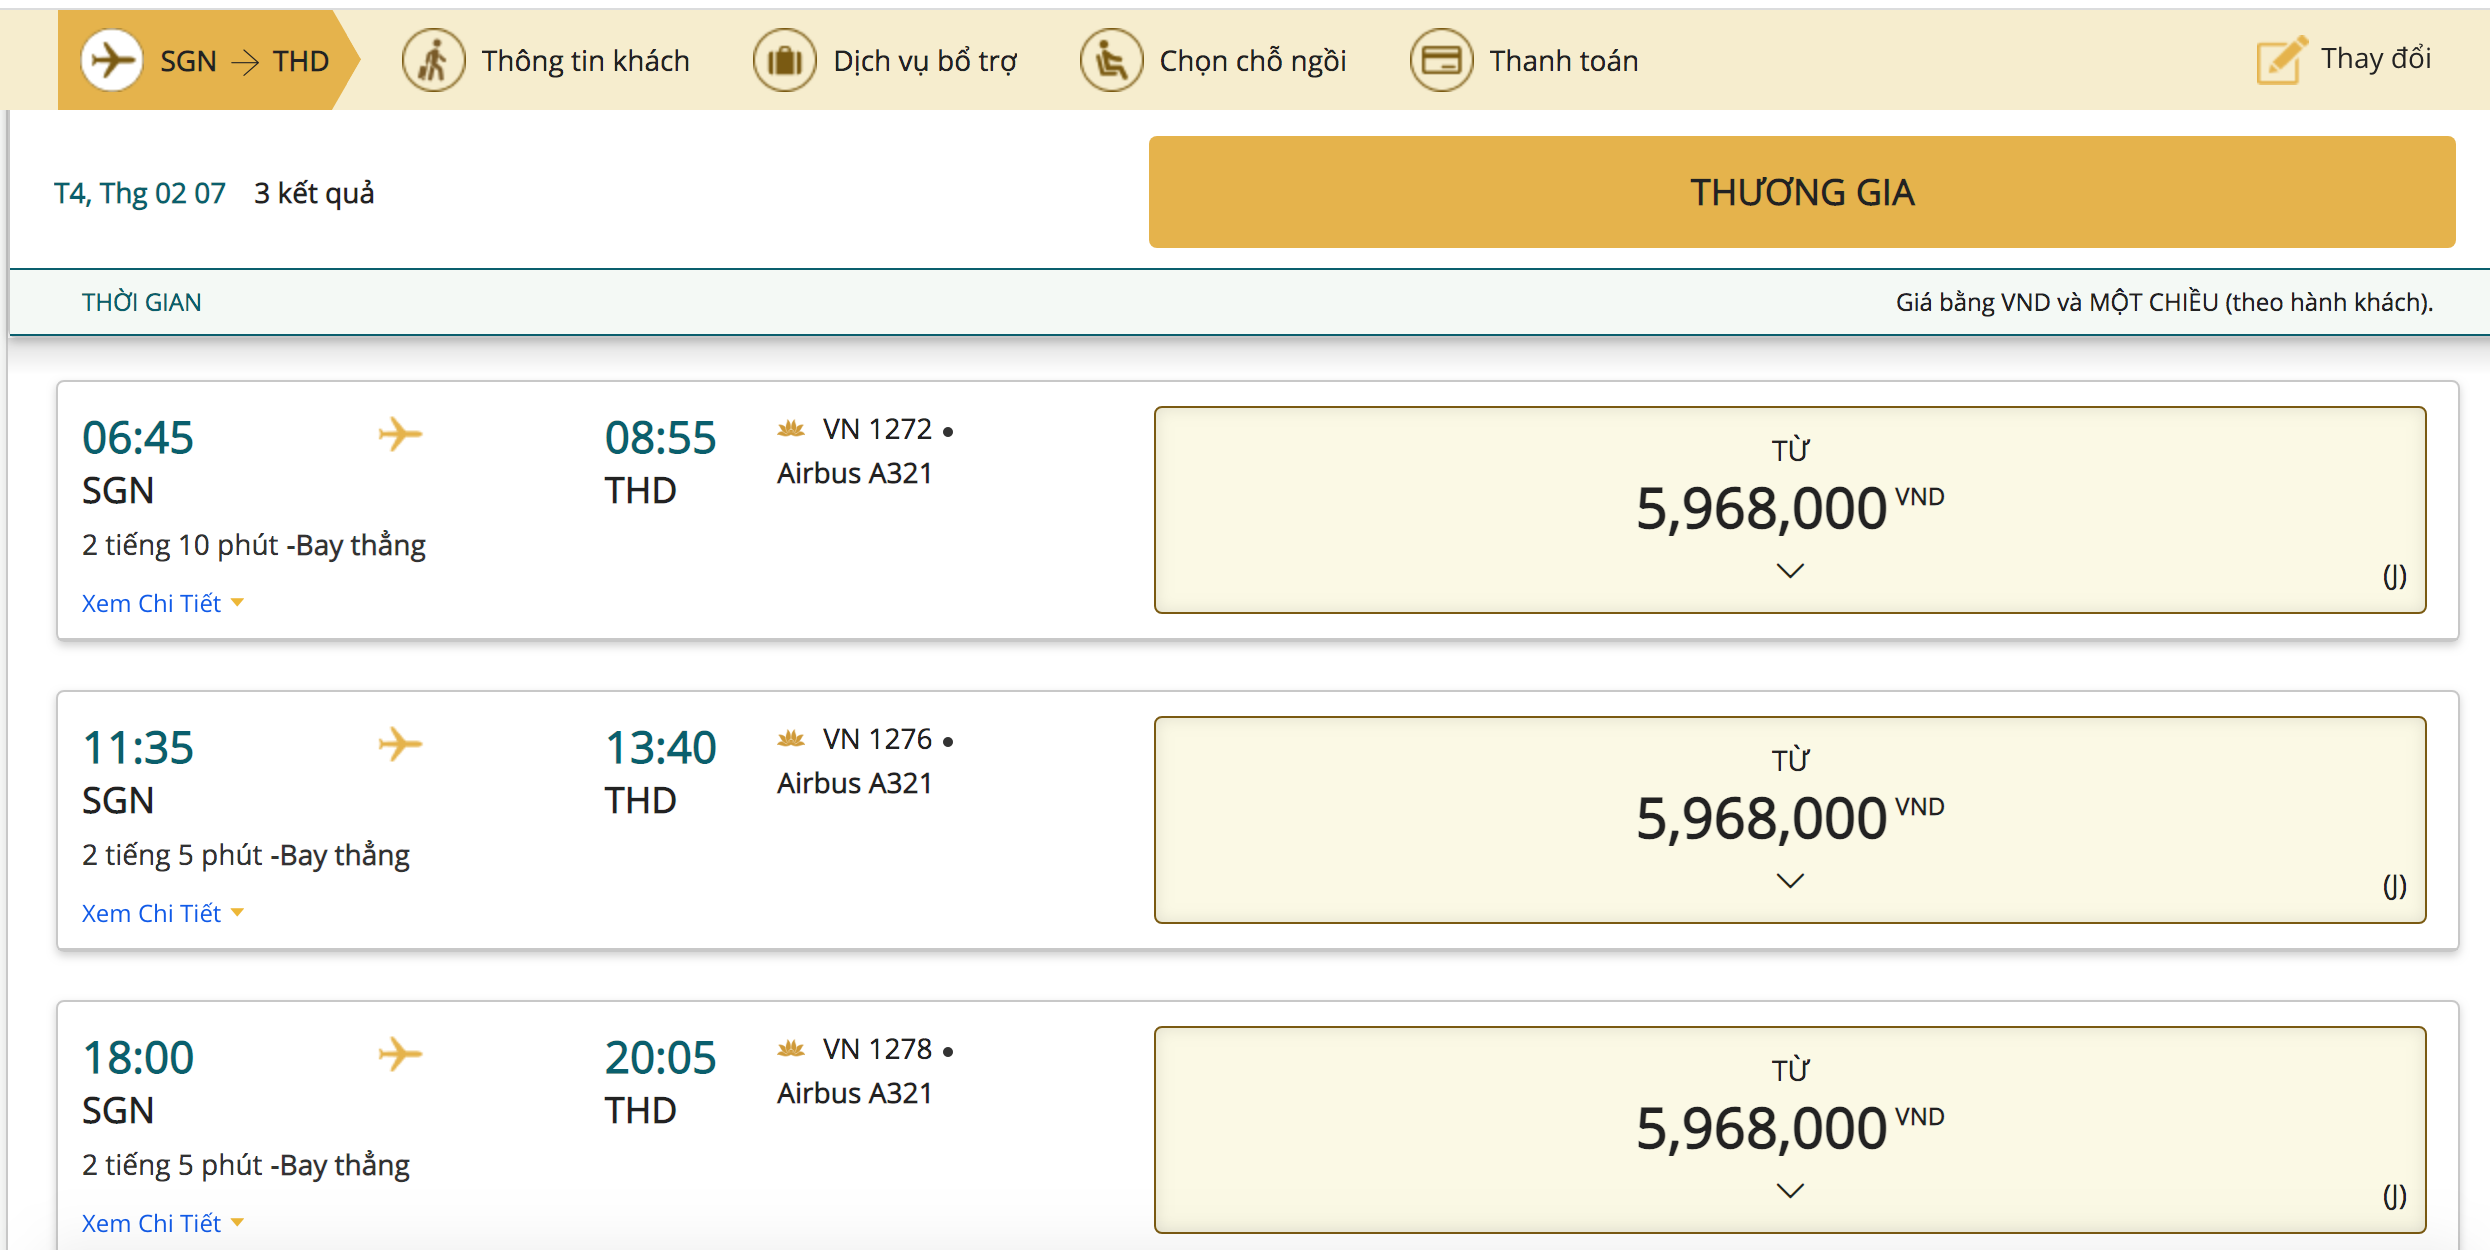The width and height of the screenshot is (2490, 1250).
Task: Click the seat icon for Chọn chỗ ngồi
Action: point(1111,60)
